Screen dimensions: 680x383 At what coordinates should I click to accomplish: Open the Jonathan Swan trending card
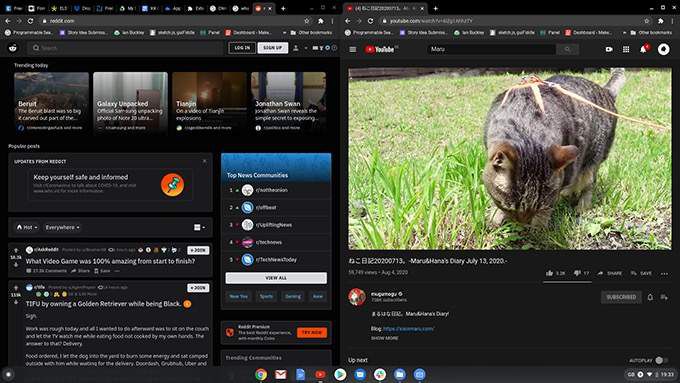click(x=288, y=102)
